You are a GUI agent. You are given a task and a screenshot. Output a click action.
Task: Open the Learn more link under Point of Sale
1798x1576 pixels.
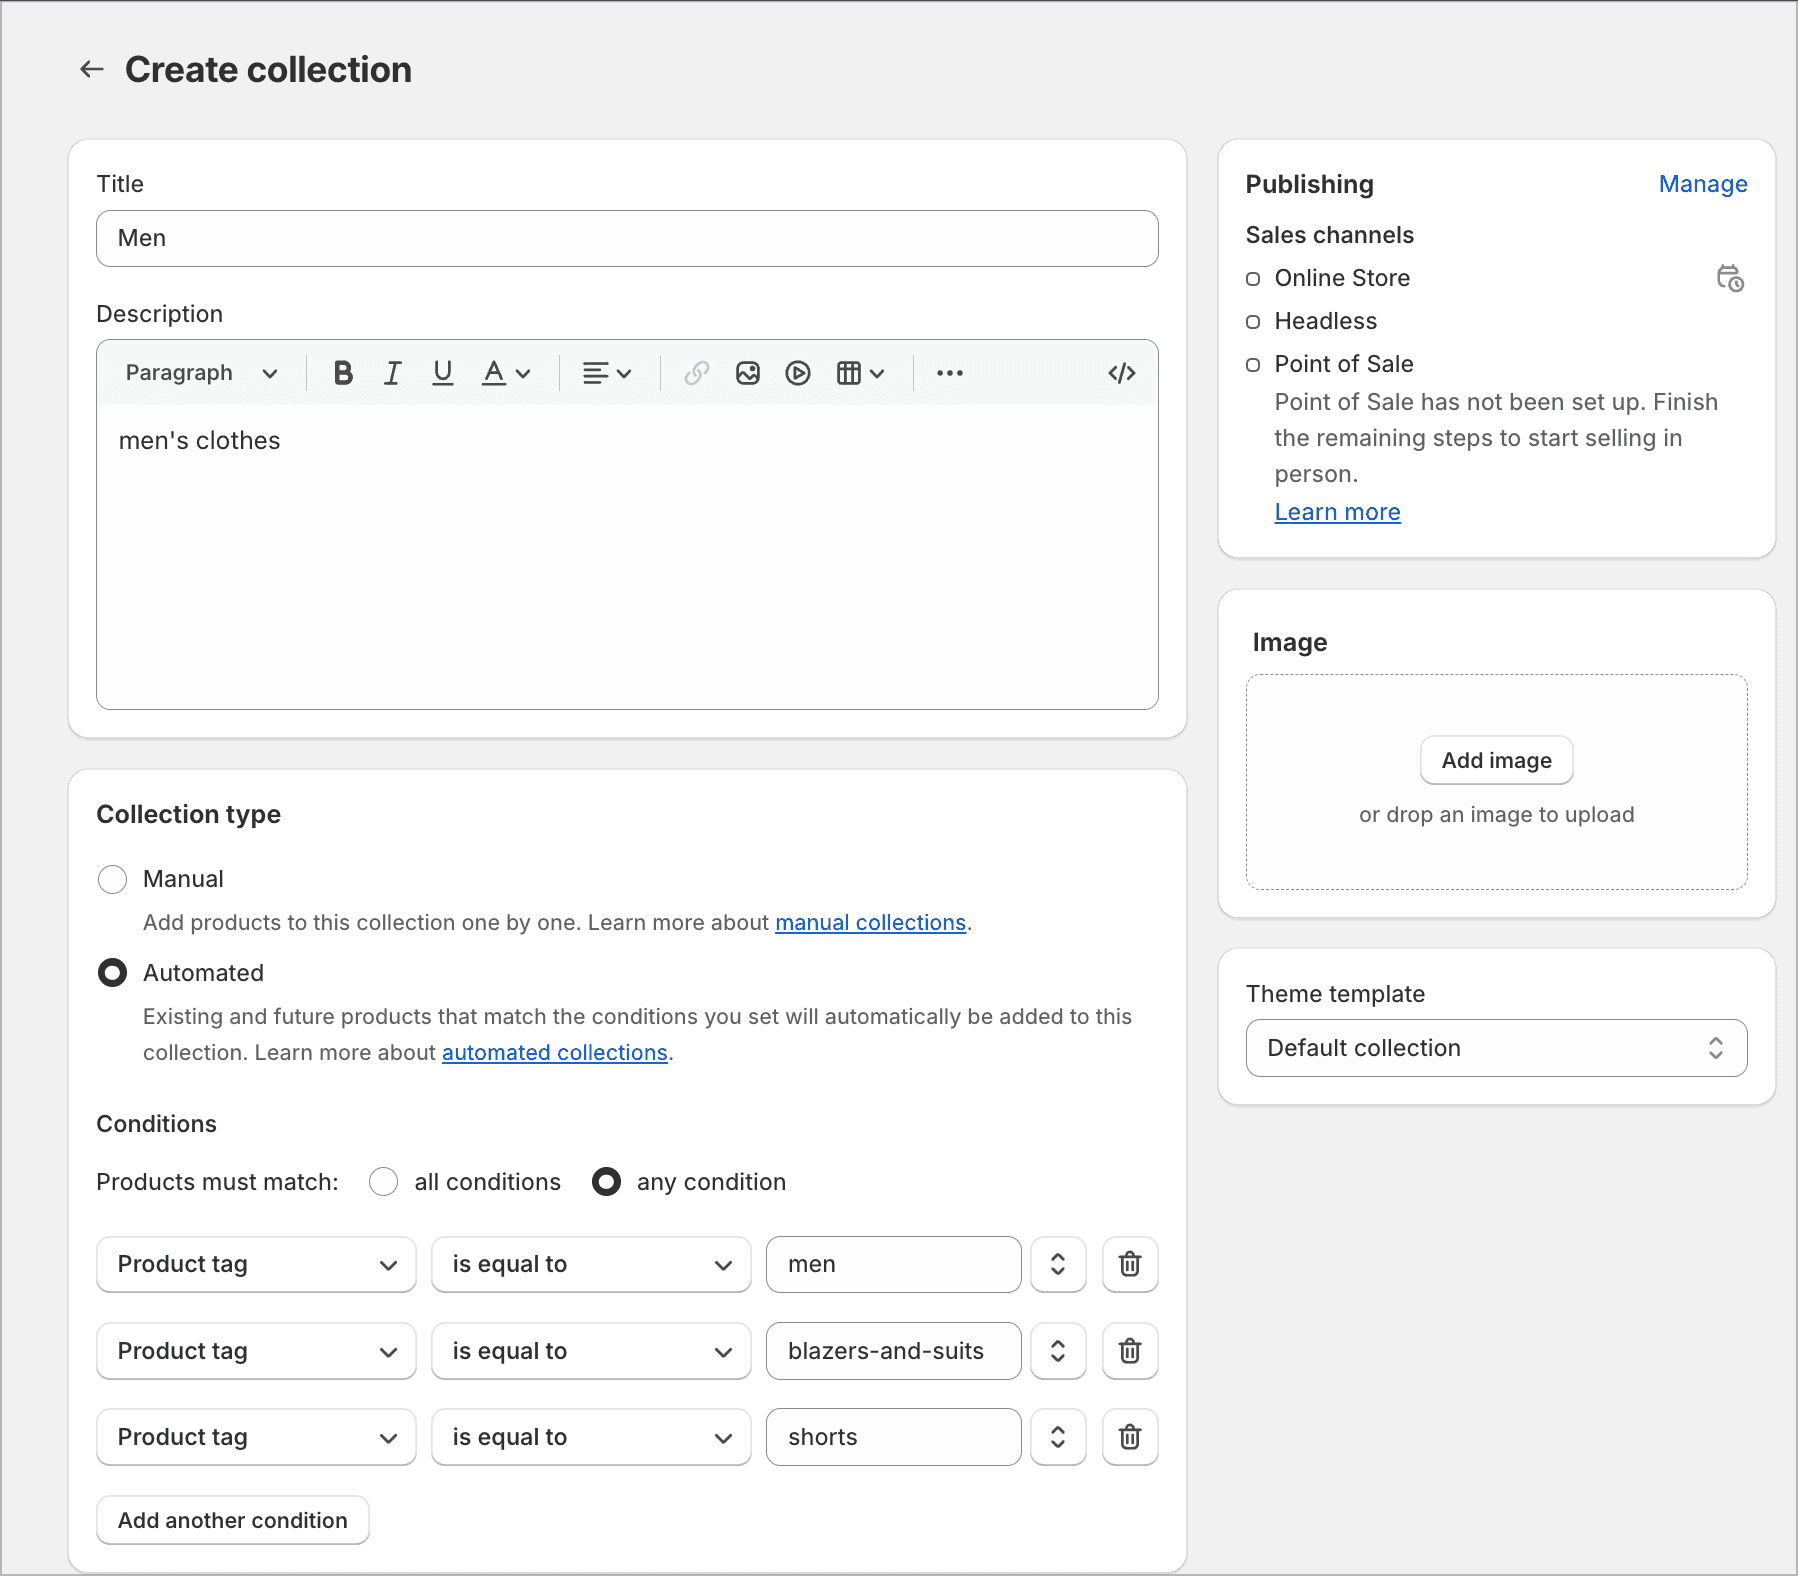point(1337,511)
